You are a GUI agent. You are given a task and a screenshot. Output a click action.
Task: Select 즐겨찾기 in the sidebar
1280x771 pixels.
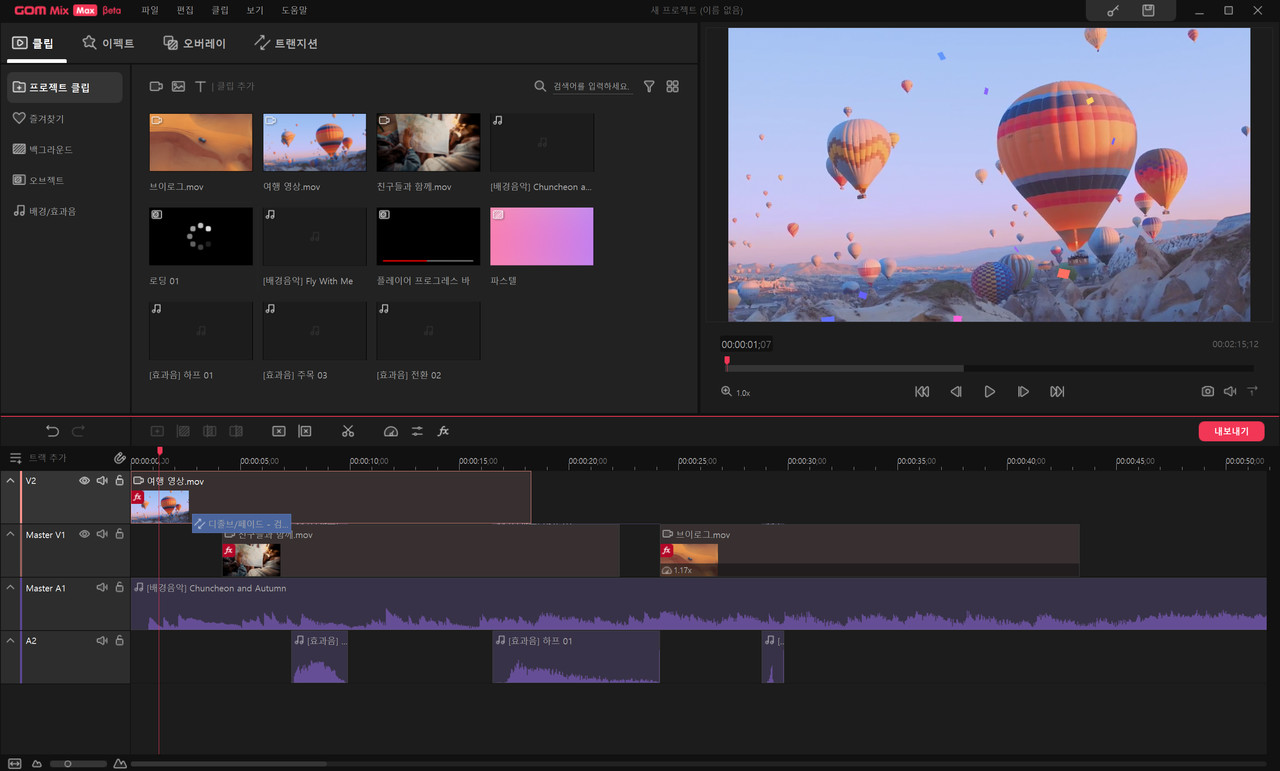tap(40, 118)
